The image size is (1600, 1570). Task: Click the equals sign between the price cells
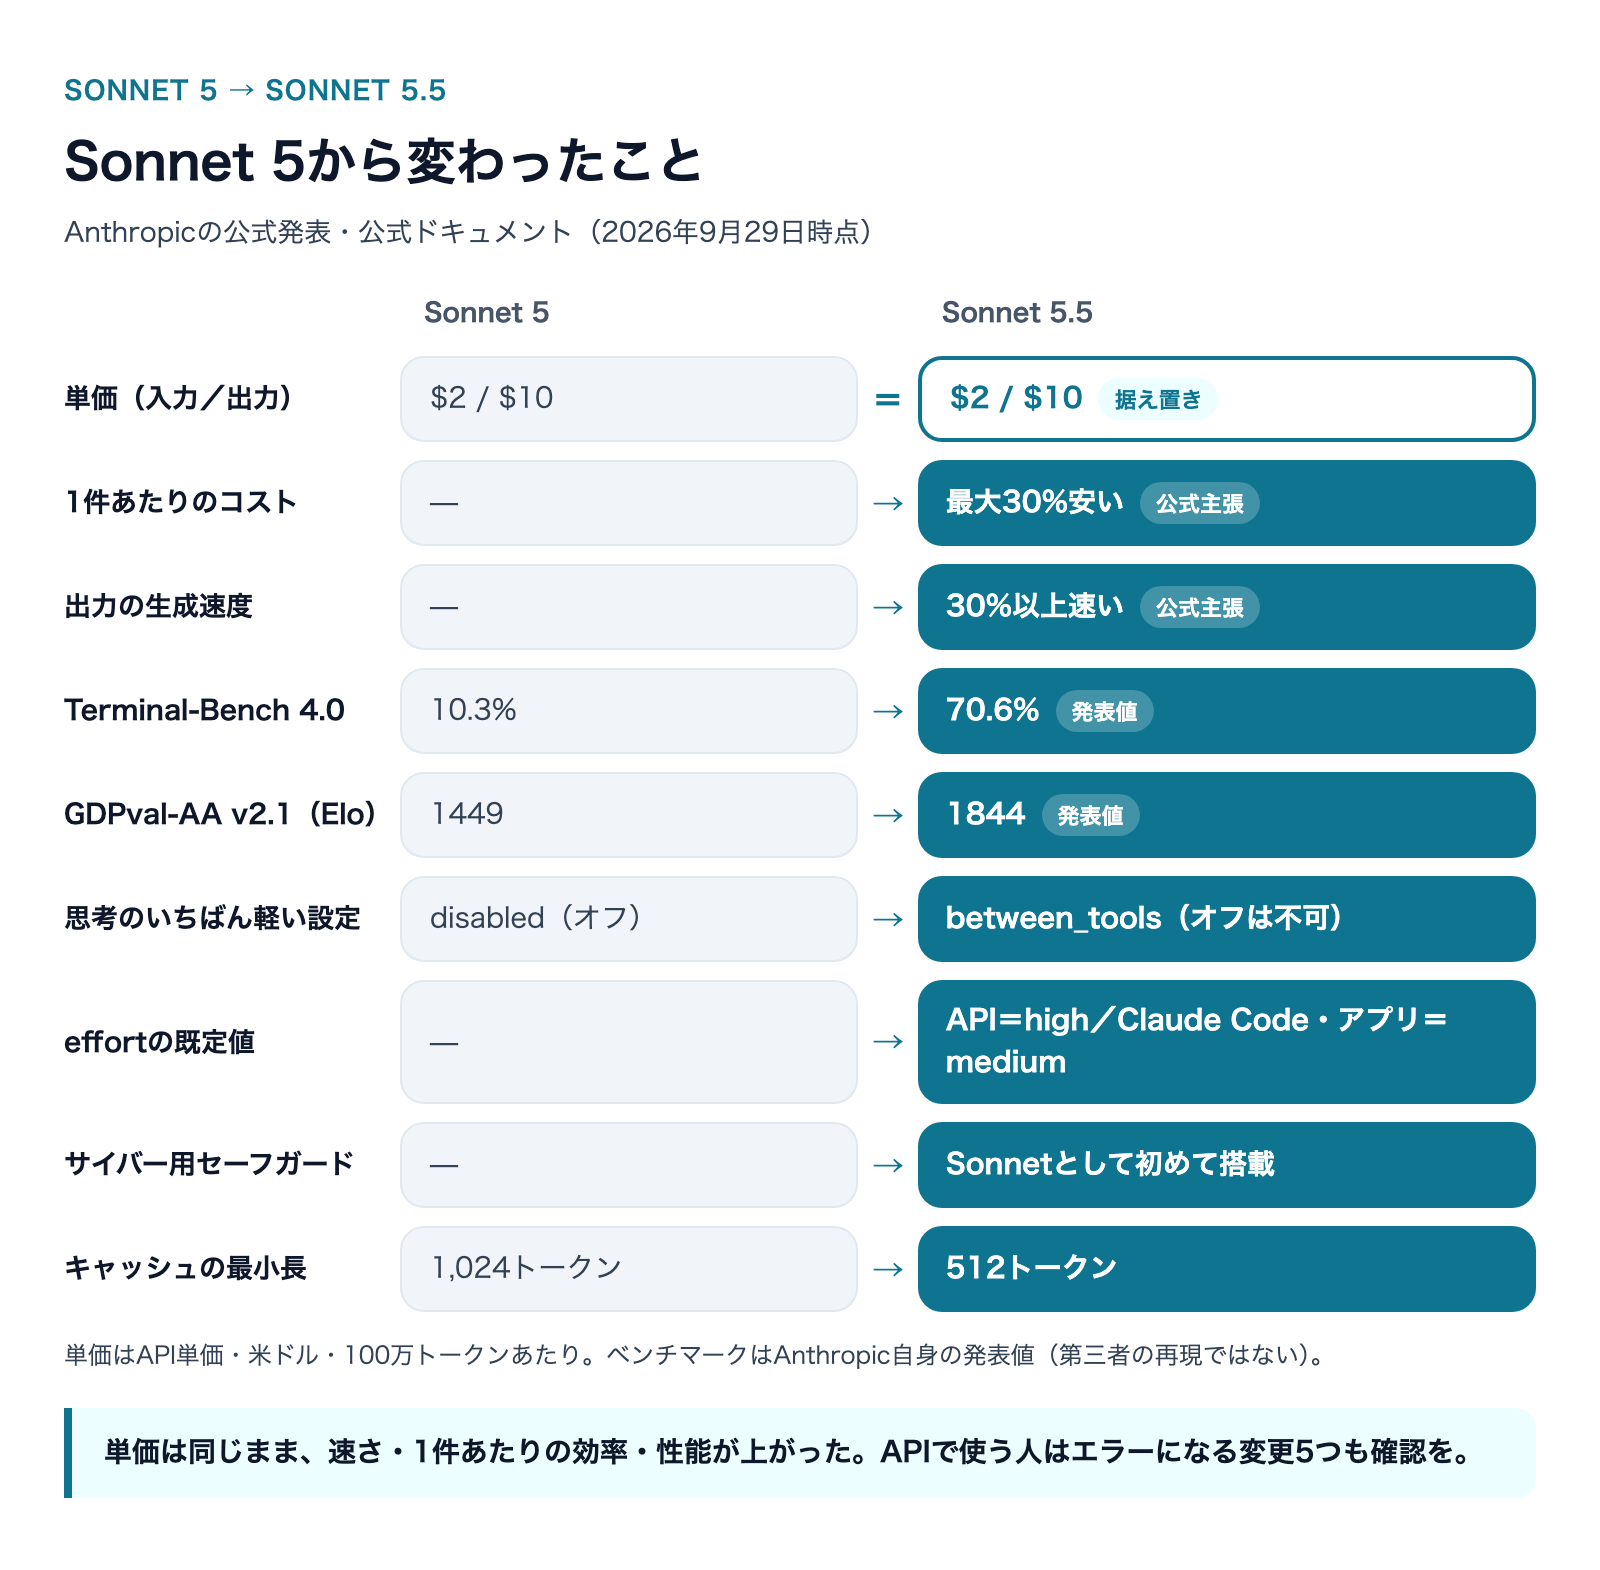tap(888, 399)
